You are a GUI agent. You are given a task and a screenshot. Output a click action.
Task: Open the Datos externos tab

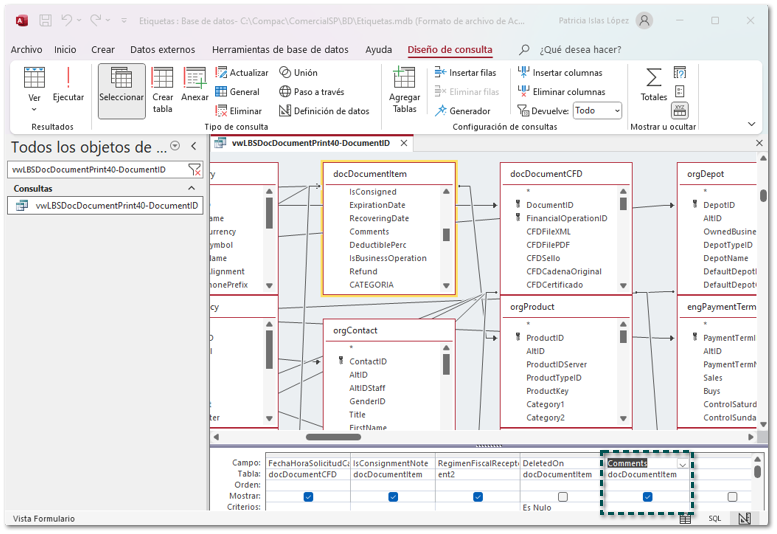tap(162, 49)
